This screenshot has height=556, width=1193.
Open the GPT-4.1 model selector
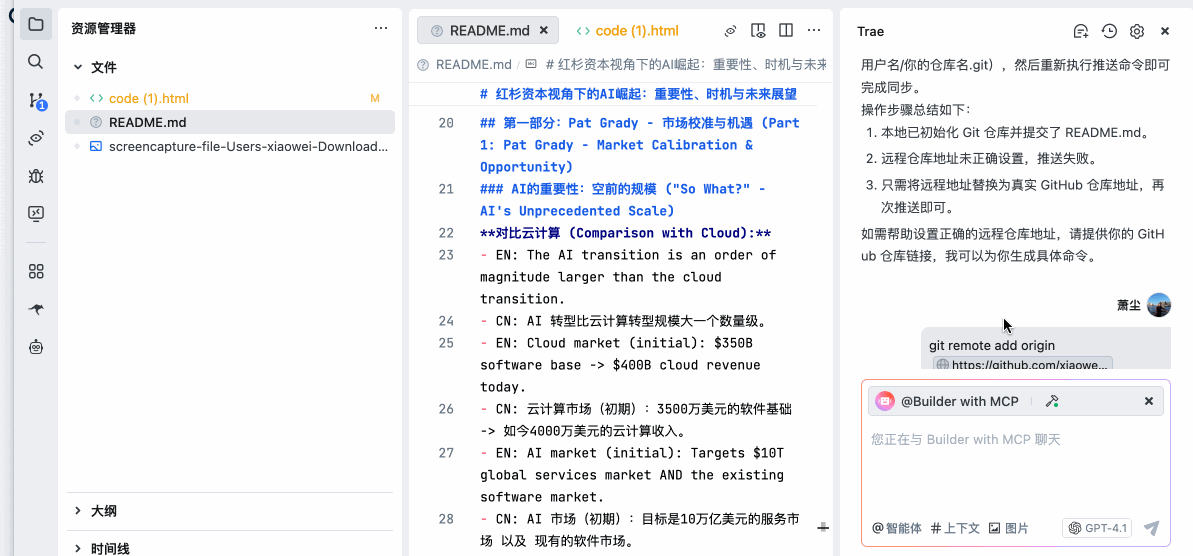tap(1097, 528)
